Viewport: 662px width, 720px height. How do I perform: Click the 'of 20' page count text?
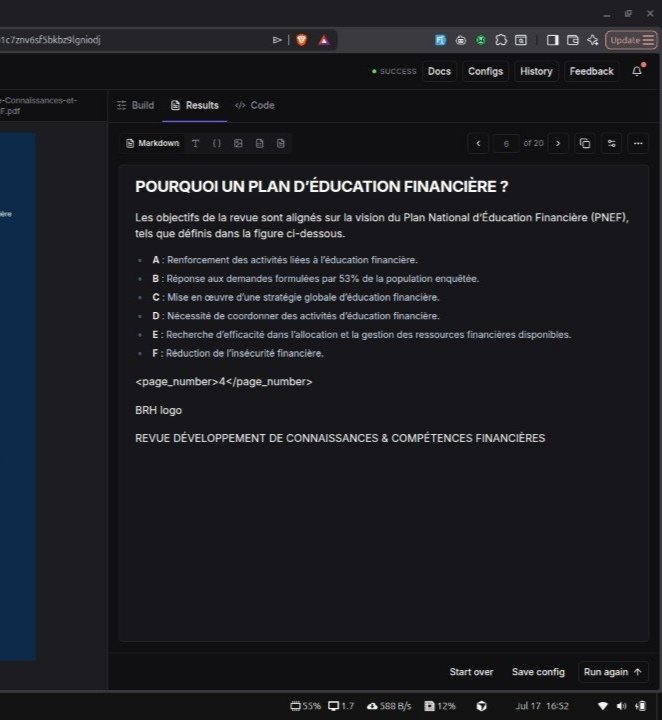[x=533, y=143]
